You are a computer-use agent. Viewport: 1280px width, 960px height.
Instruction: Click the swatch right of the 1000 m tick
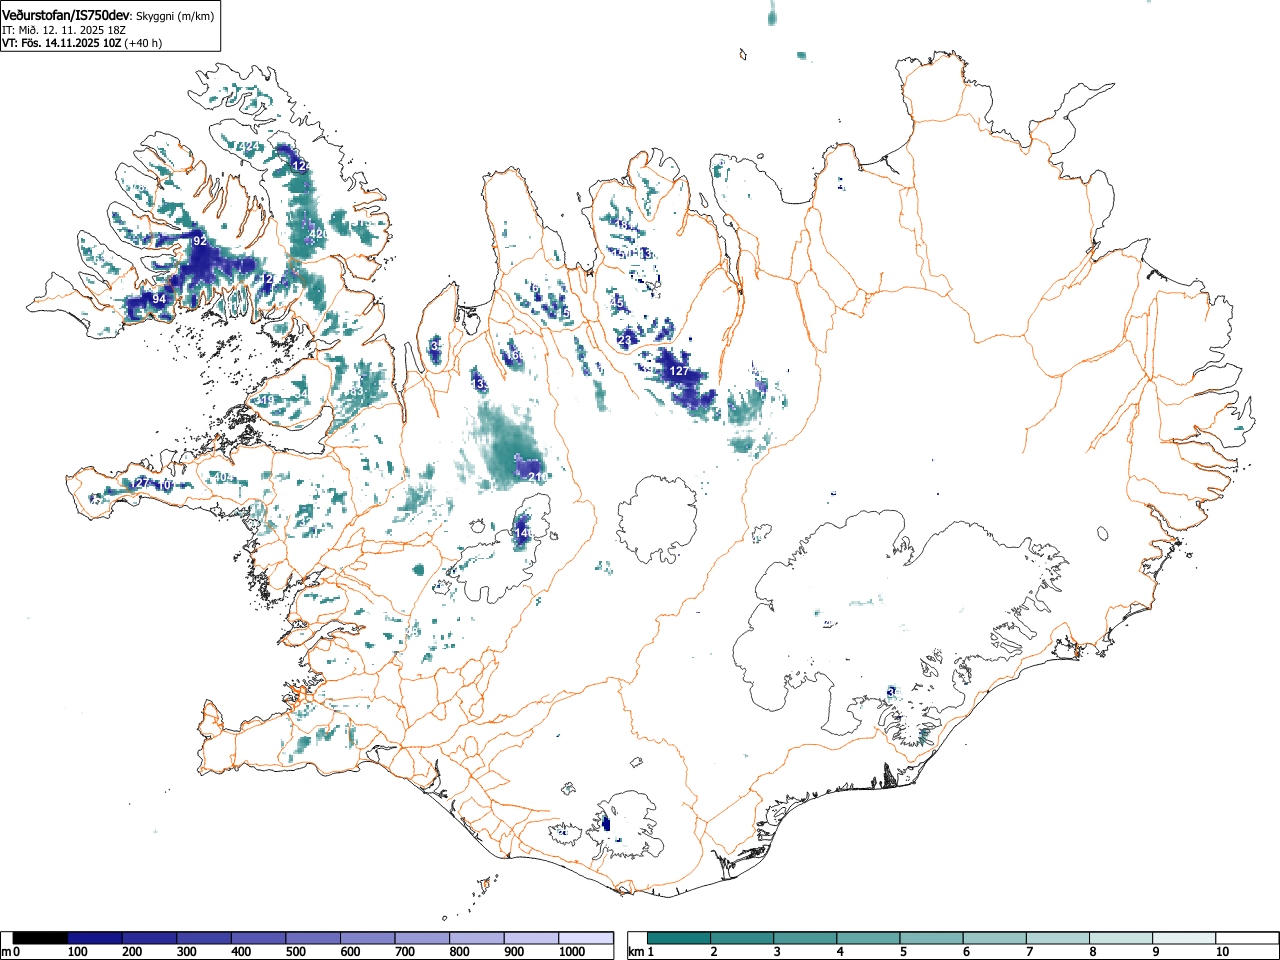(587, 938)
